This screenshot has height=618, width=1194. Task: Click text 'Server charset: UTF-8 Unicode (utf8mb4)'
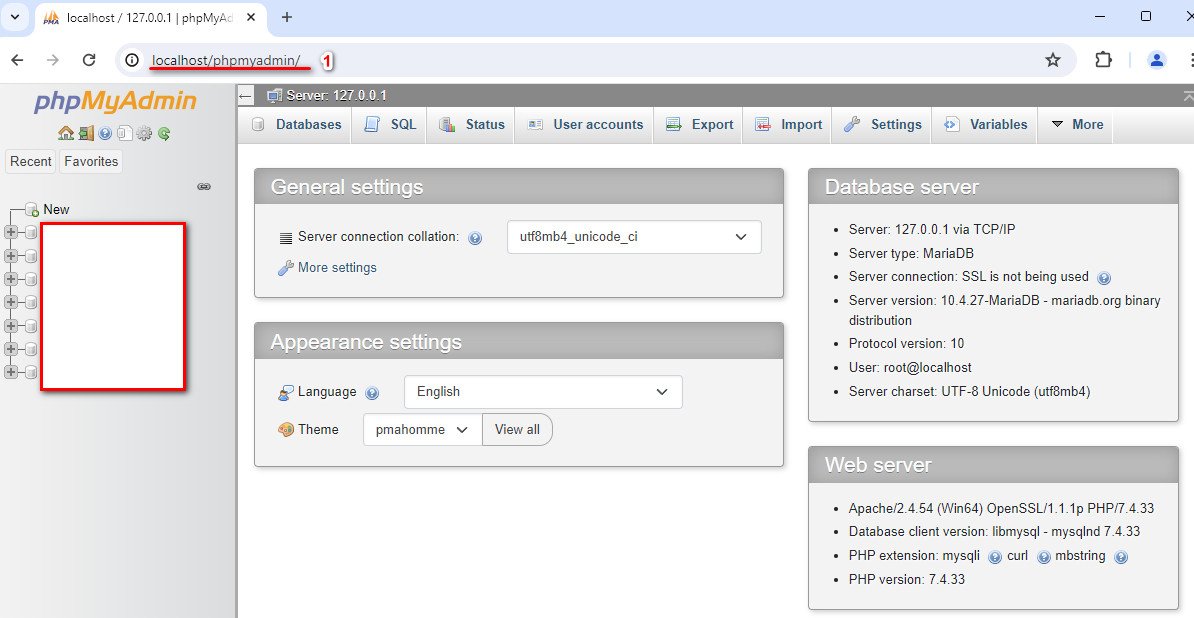click(x=969, y=391)
